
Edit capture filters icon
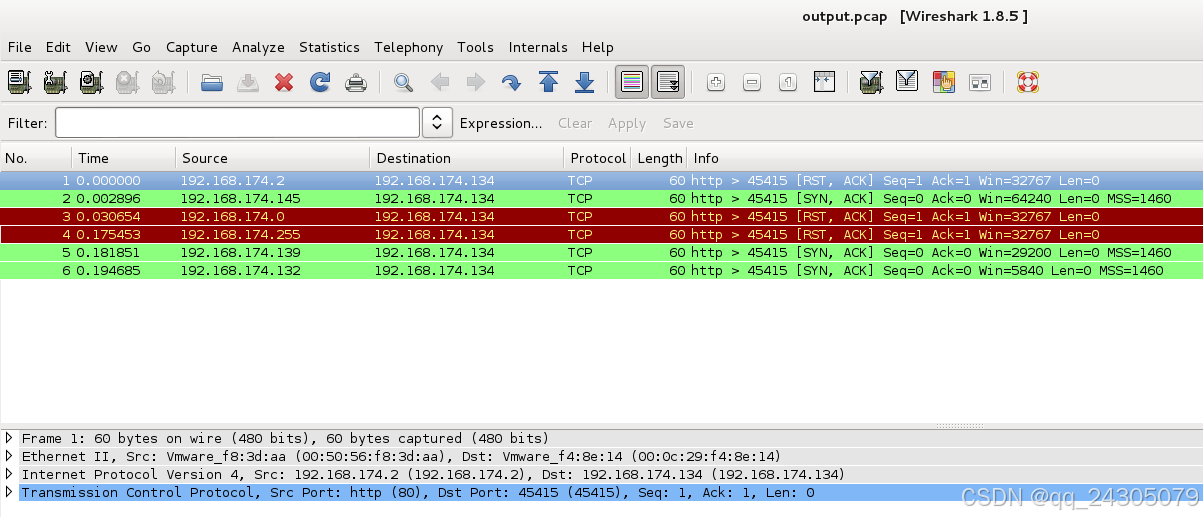click(x=871, y=82)
